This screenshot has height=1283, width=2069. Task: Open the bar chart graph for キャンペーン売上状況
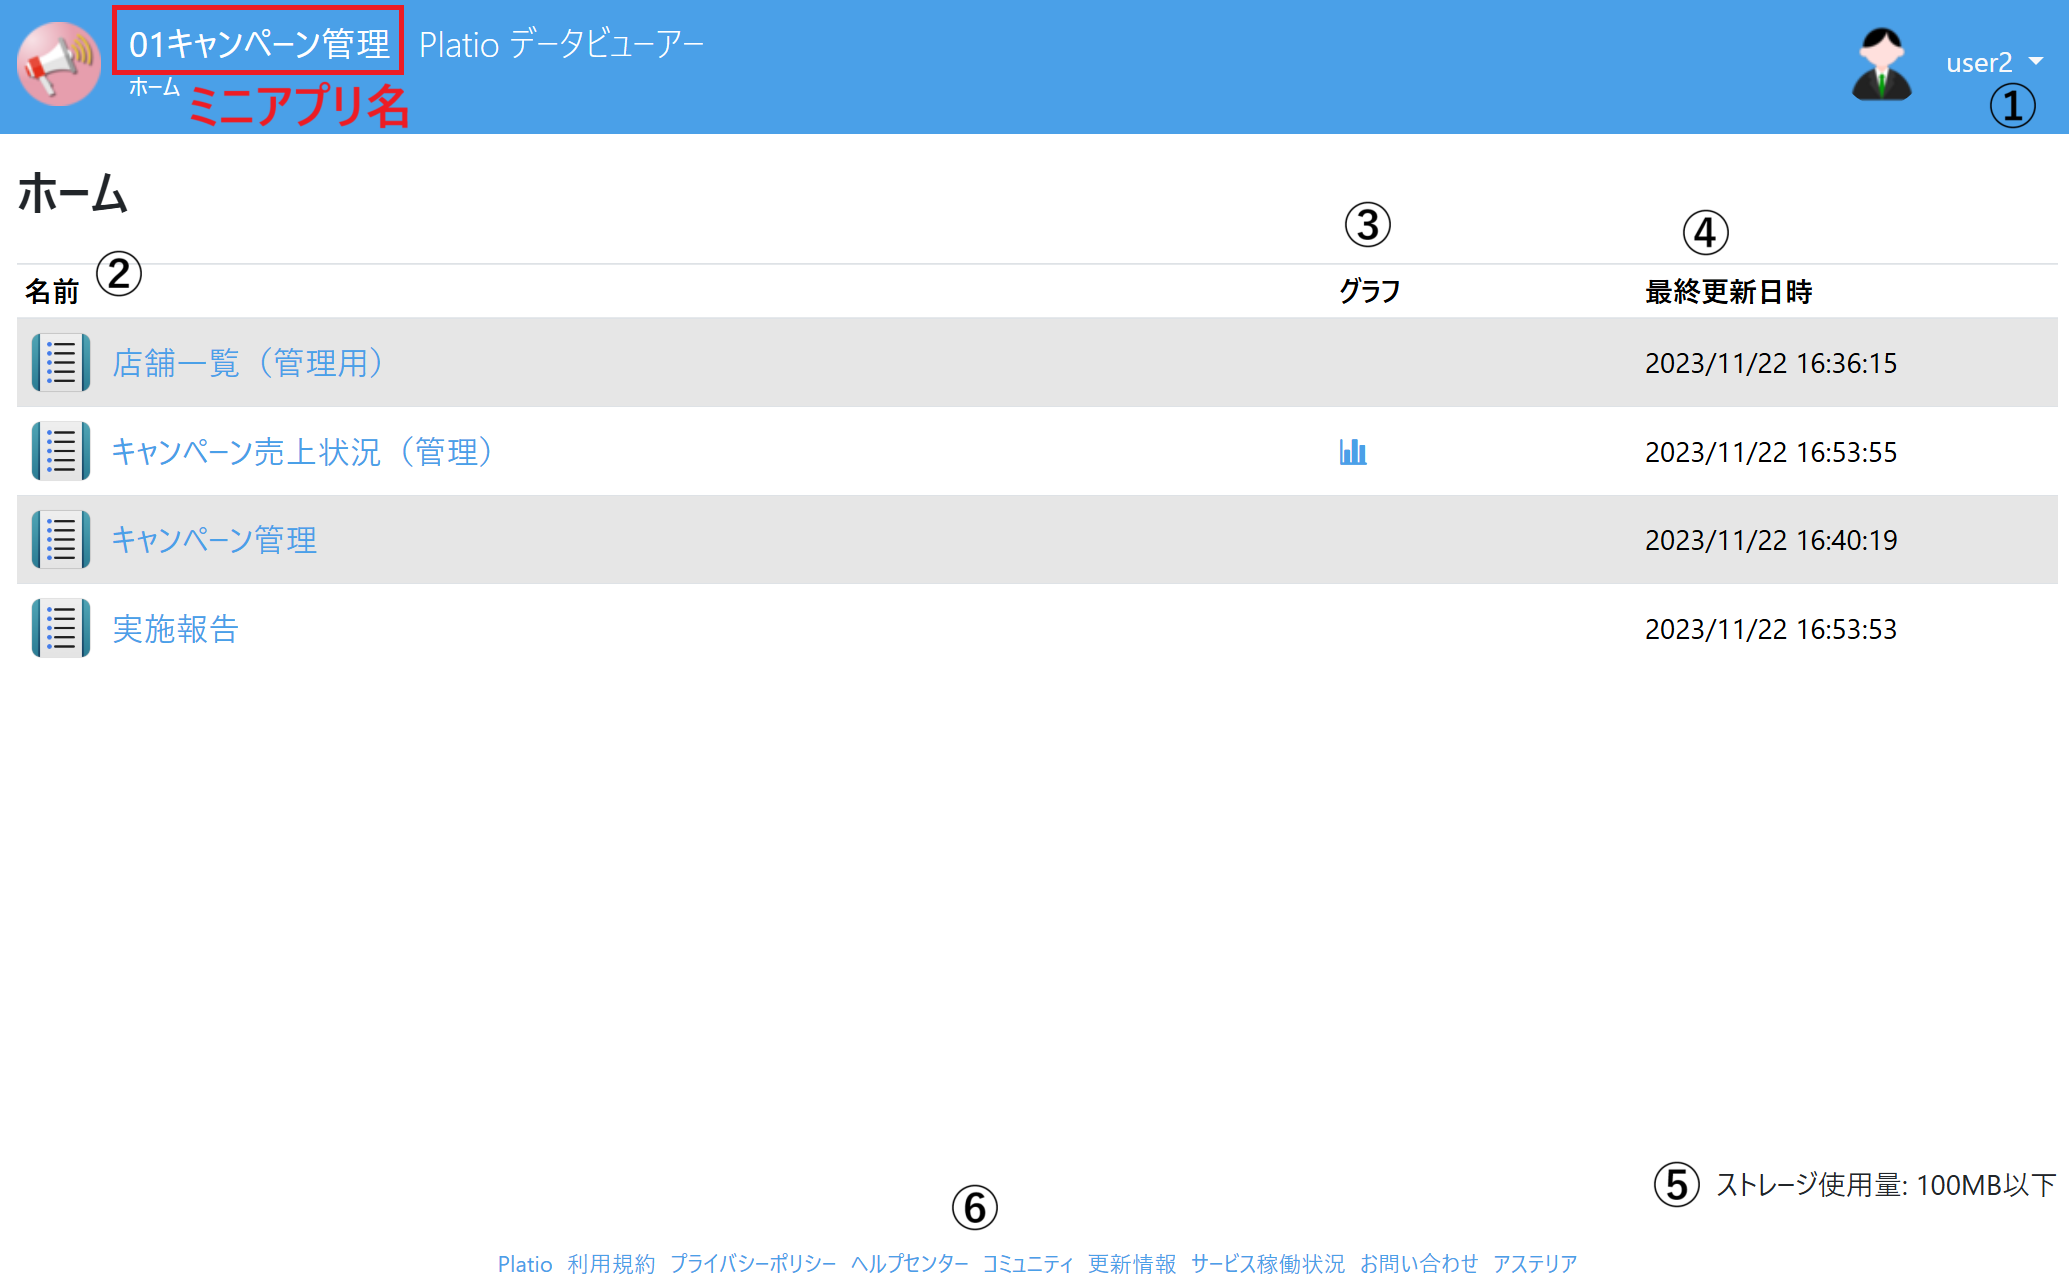1353,452
